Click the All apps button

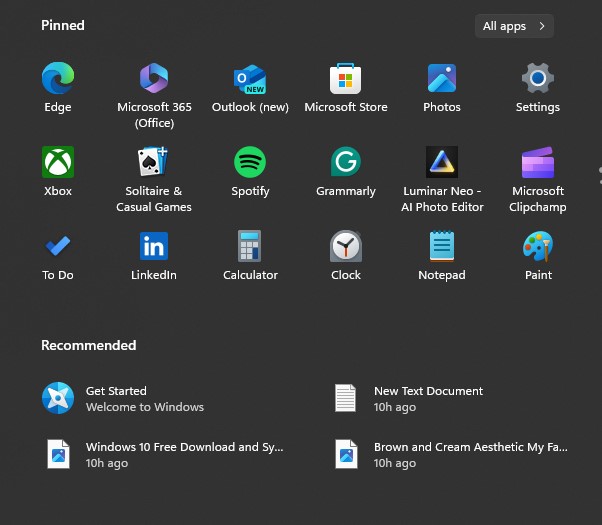(514, 26)
